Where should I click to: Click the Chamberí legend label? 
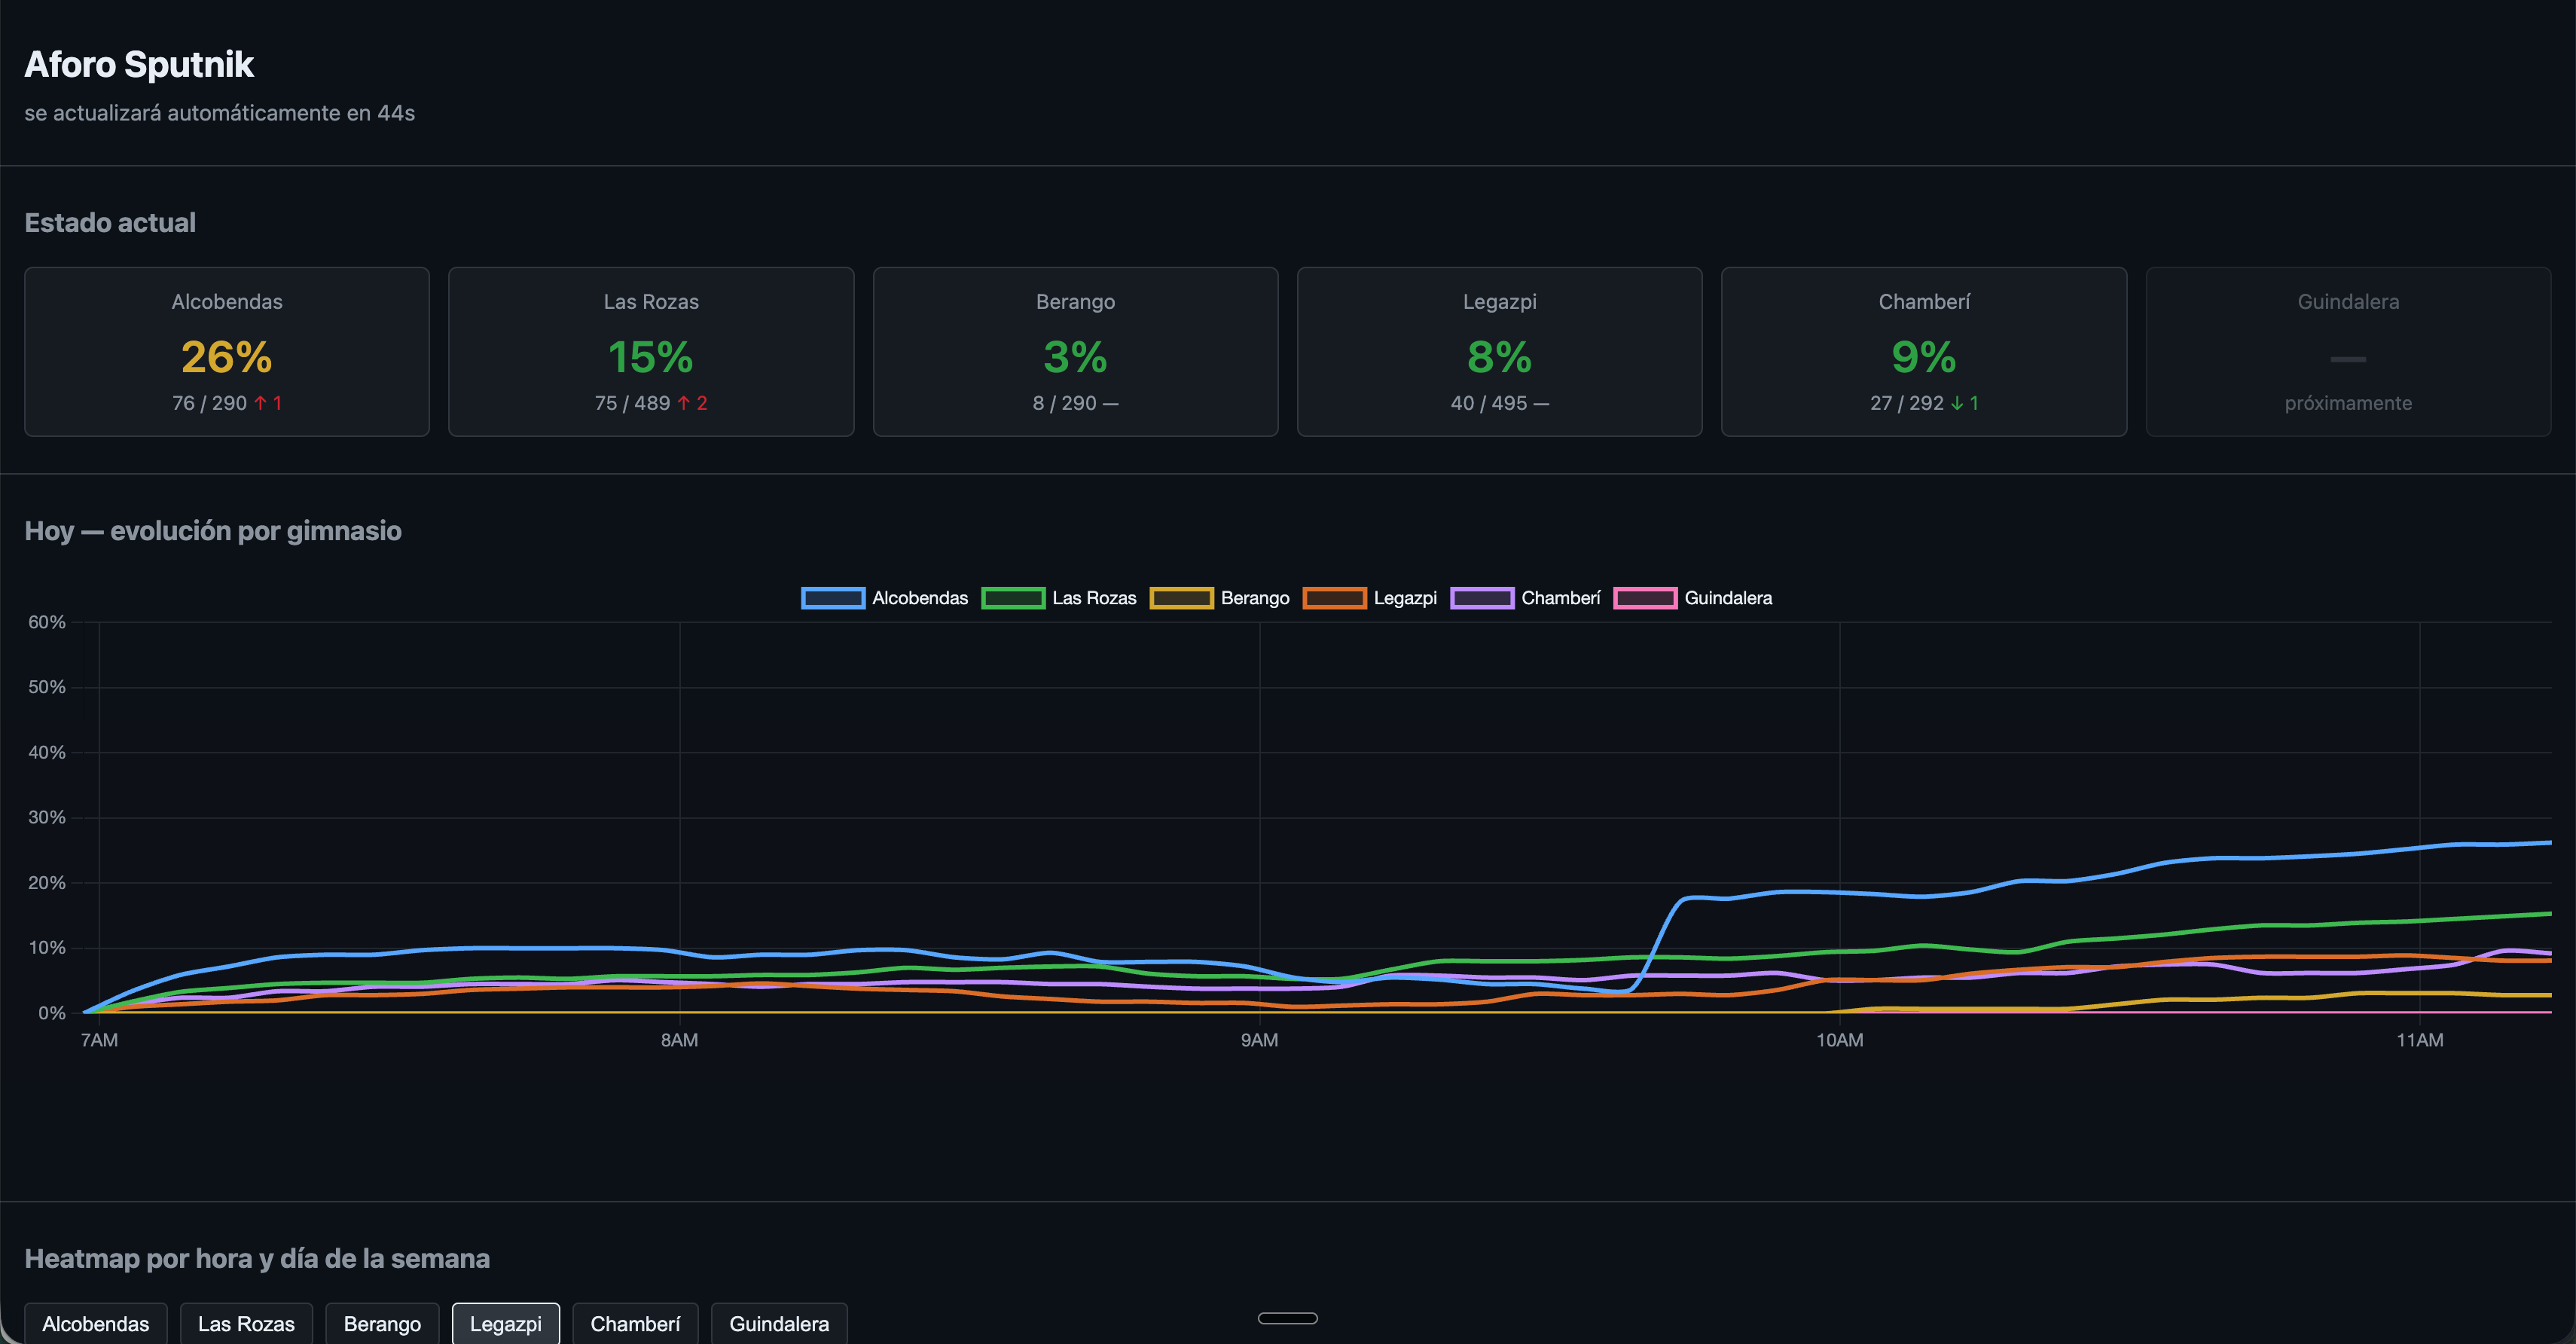pyautogui.click(x=1561, y=598)
